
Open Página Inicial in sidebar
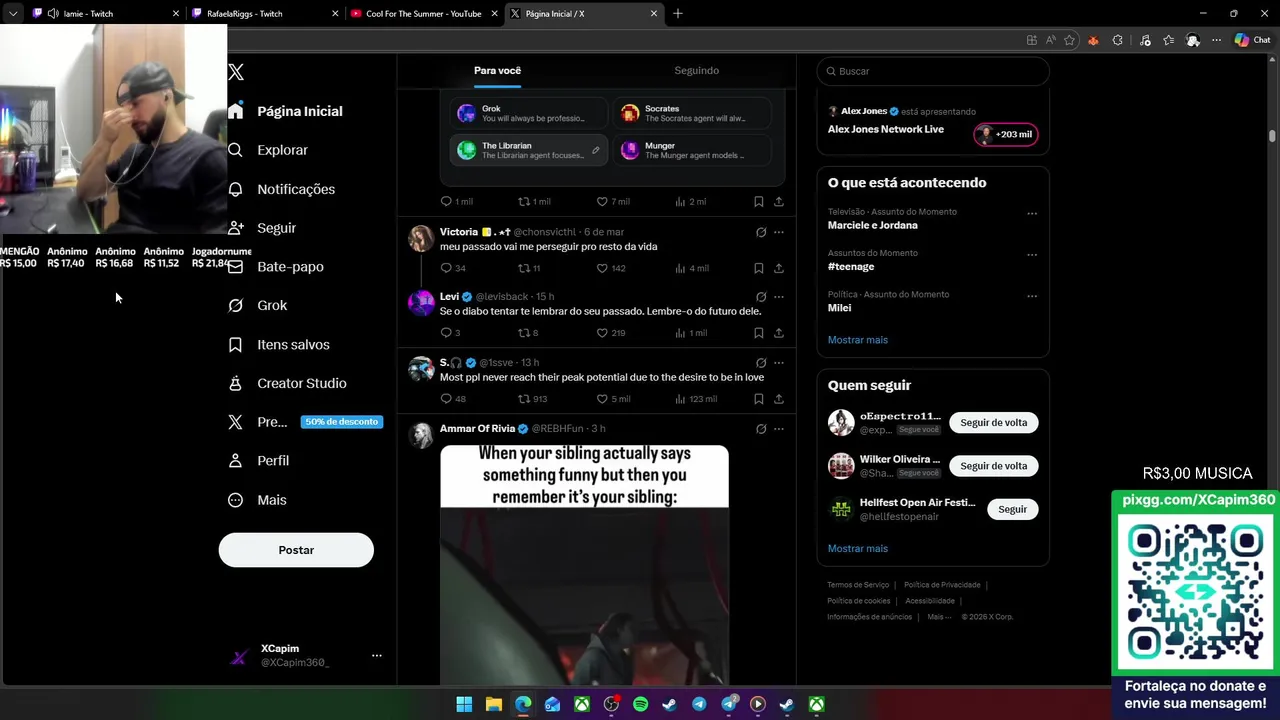click(286, 111)
